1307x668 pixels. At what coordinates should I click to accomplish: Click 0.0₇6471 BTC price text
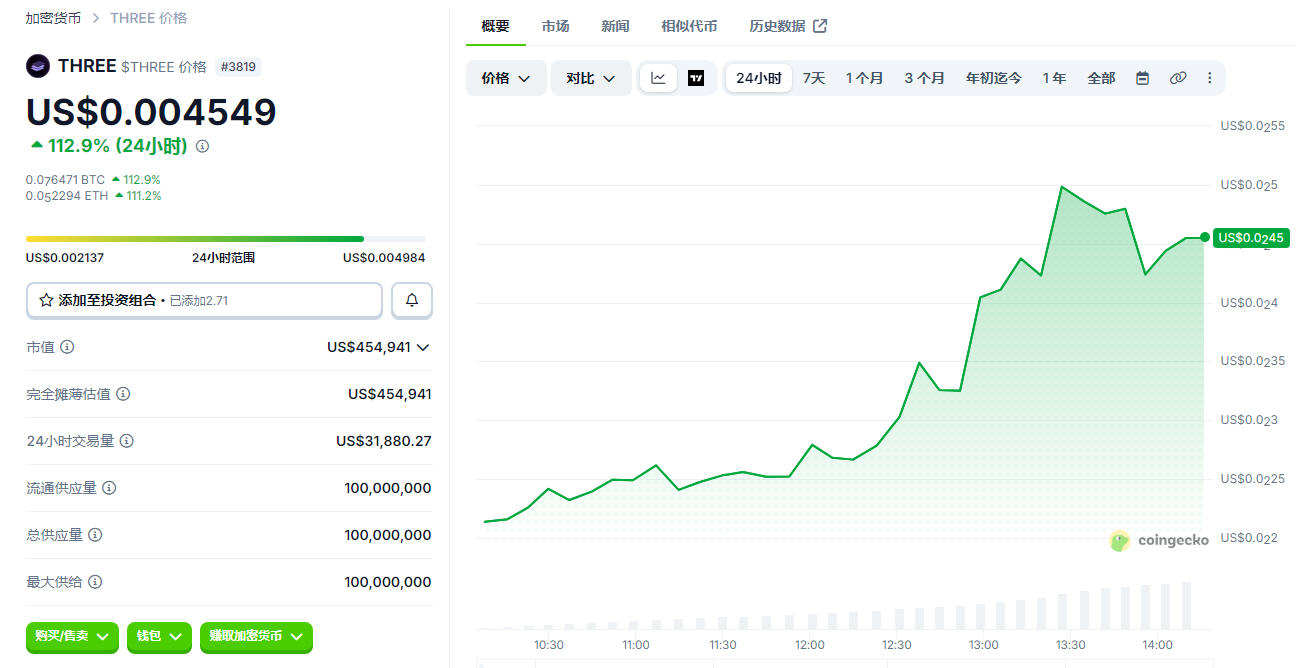(65, 180)
